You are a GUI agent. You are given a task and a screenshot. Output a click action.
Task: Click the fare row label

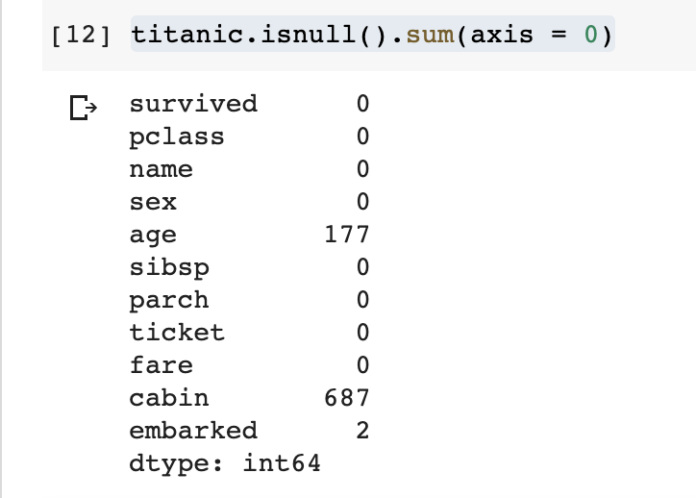tap(161, 365)
